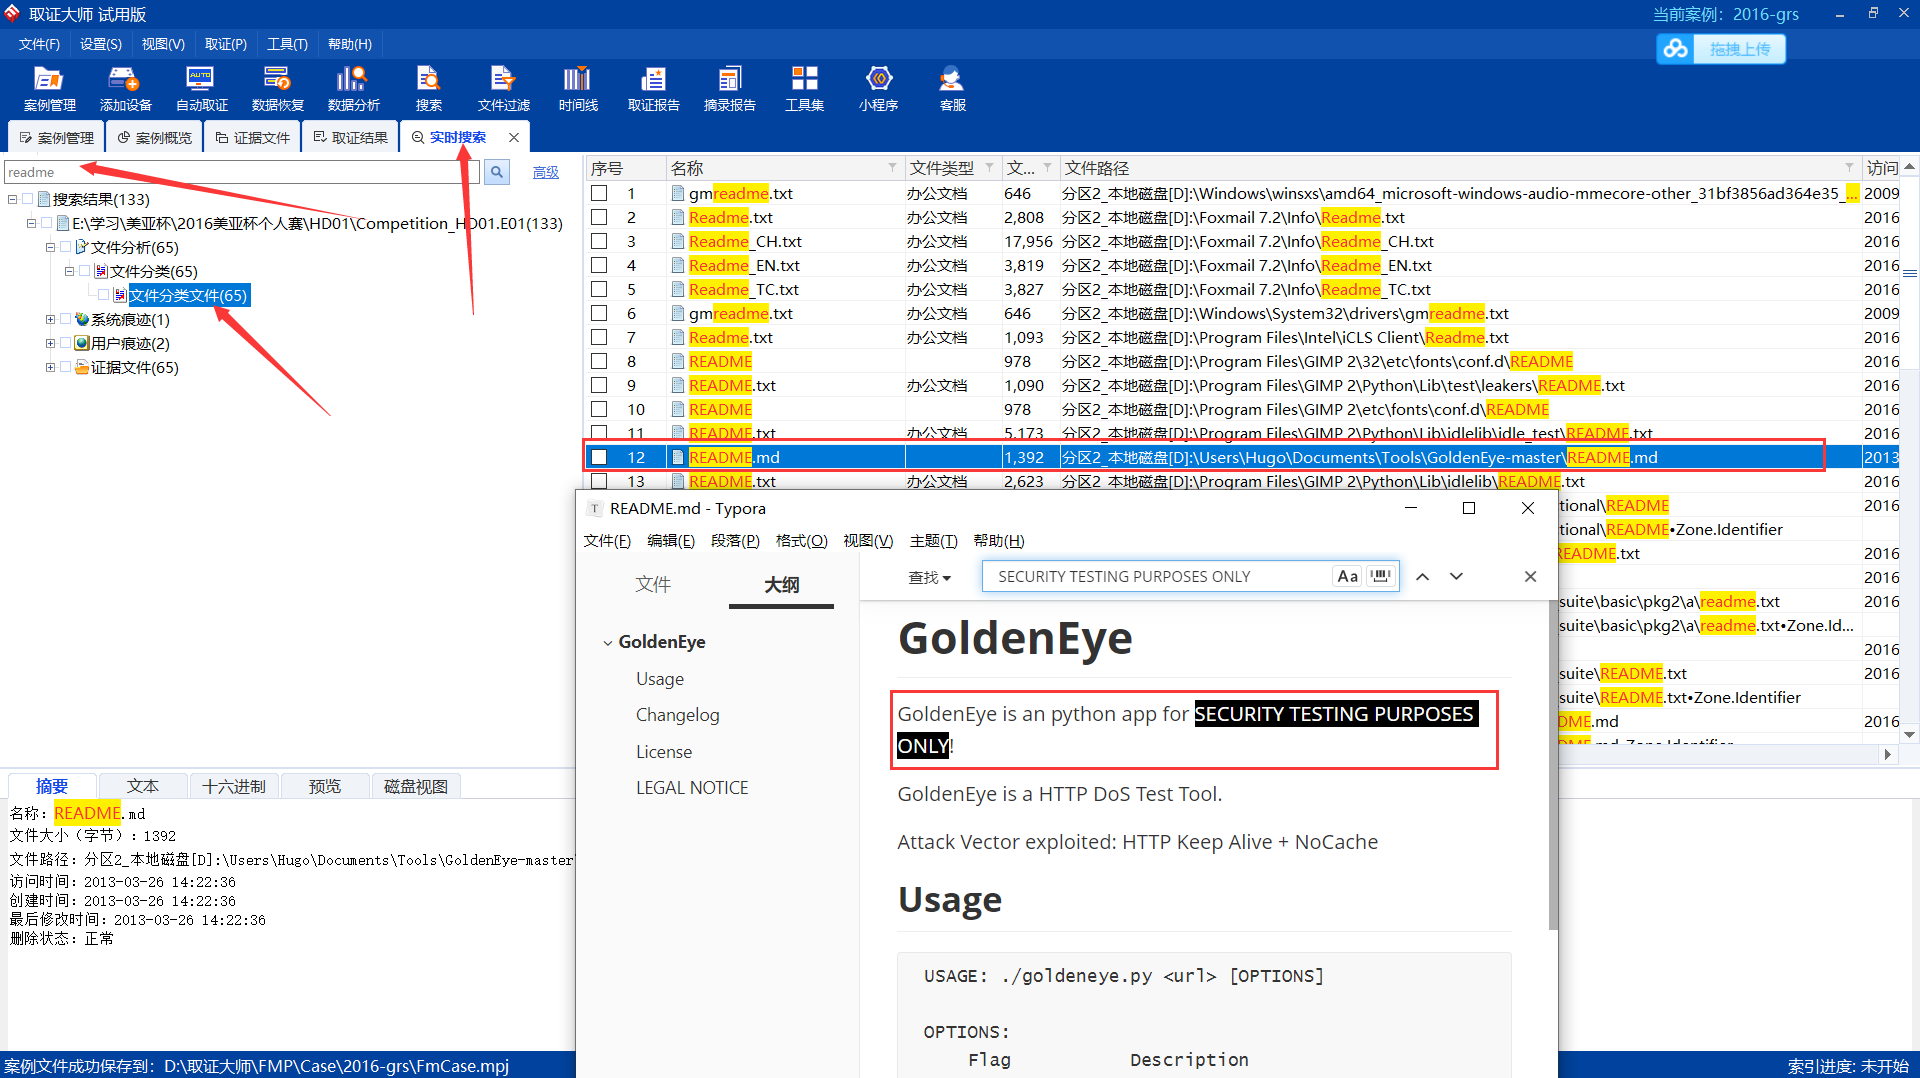Screen dimensions: 1920x1078
Task: Open the 摘录报告 tool
Action: click(729, 88)
